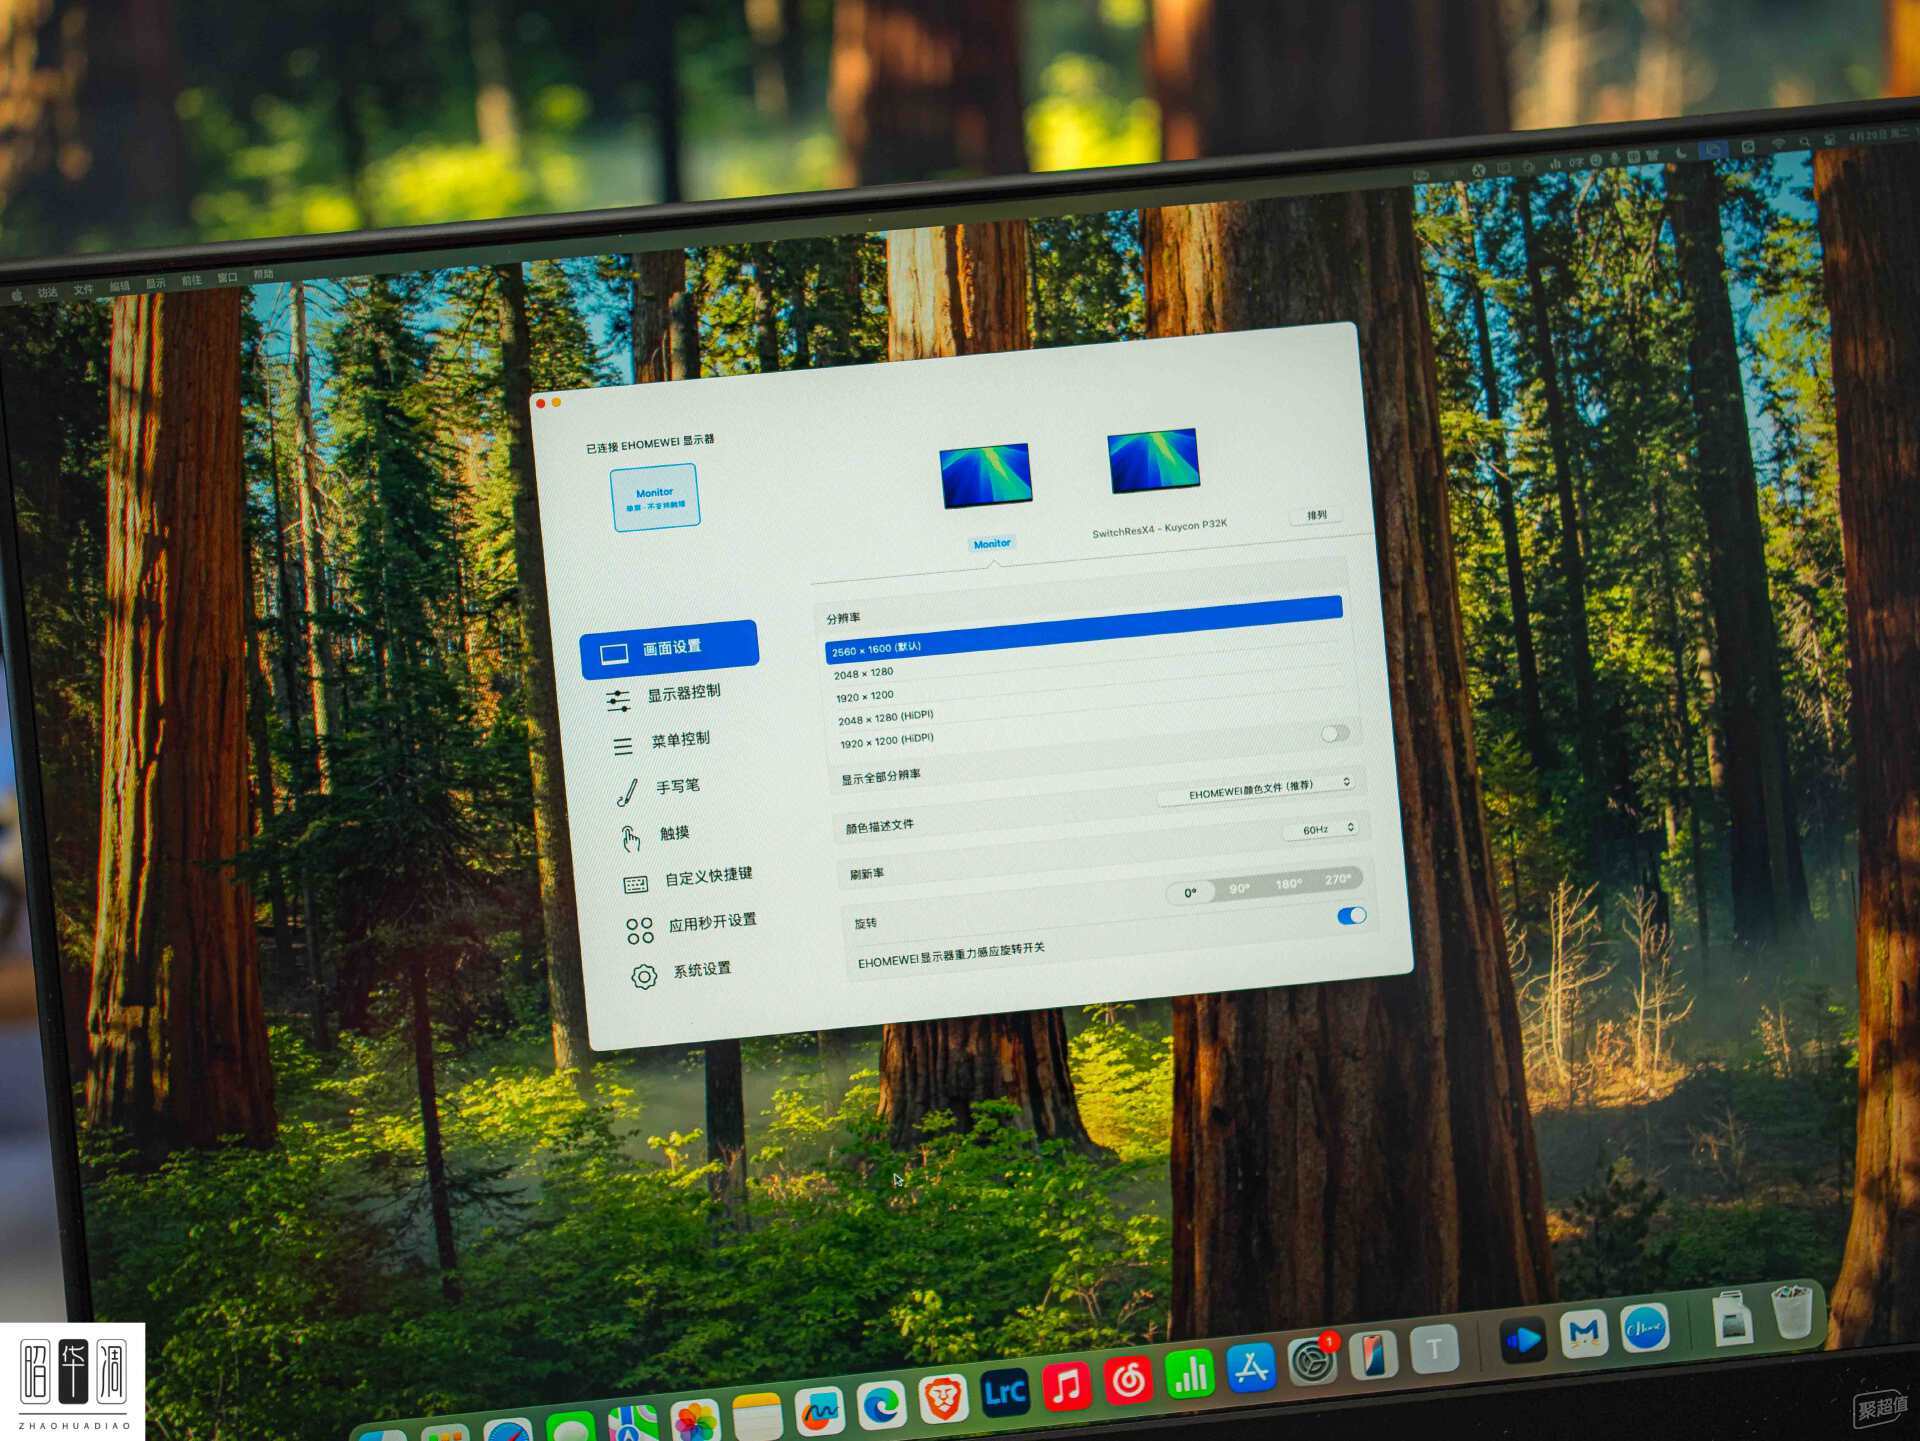Open Photos from the dock
The width and height of the screenshot is (1920, 1441).
point(695,1420)
